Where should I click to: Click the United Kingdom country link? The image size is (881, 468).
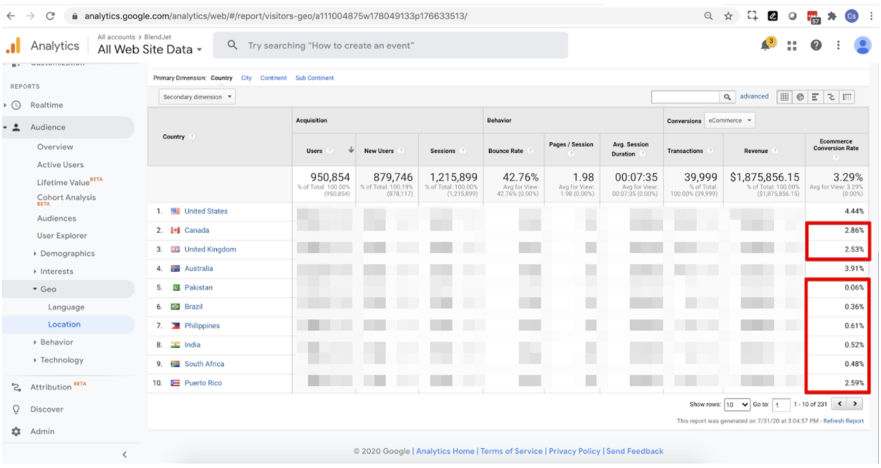pyautogui.click(x=210, y=249)
